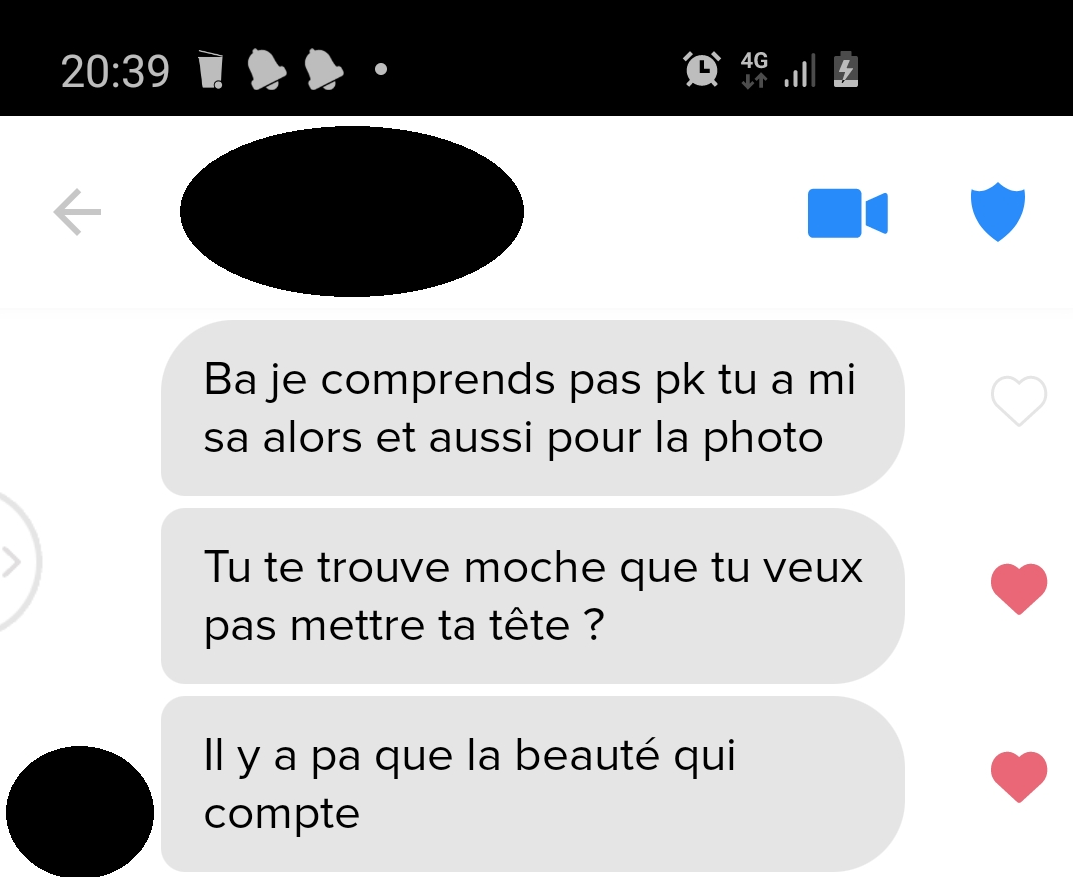Viewport: 1073px width, 877px height.
Task: Tap the second bell notification icon
Action: (x=323, y=70)
